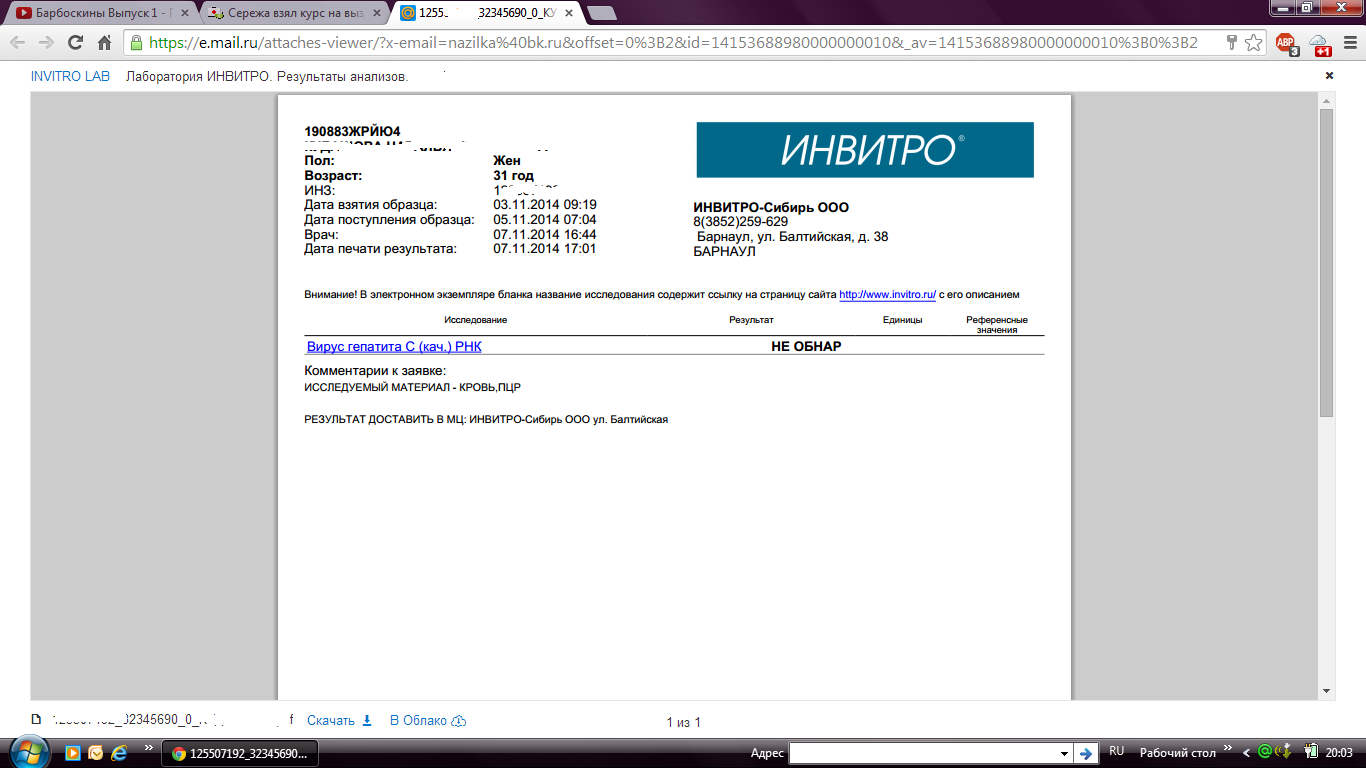
Task: Reload the current page
Action: coord(75,43)
